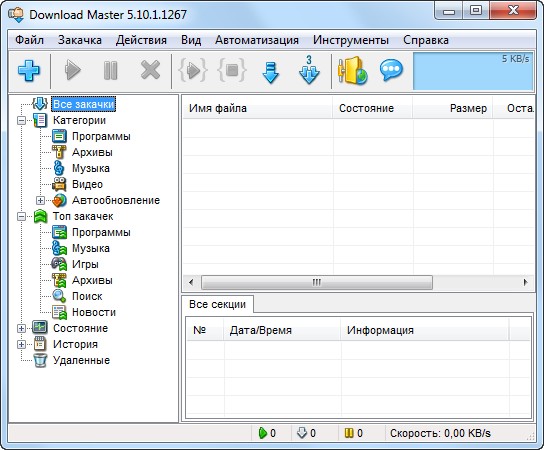Screen dimensions: 544x450
Task: Click the scrollbar right arrow
Action: [x=525, y=282]
